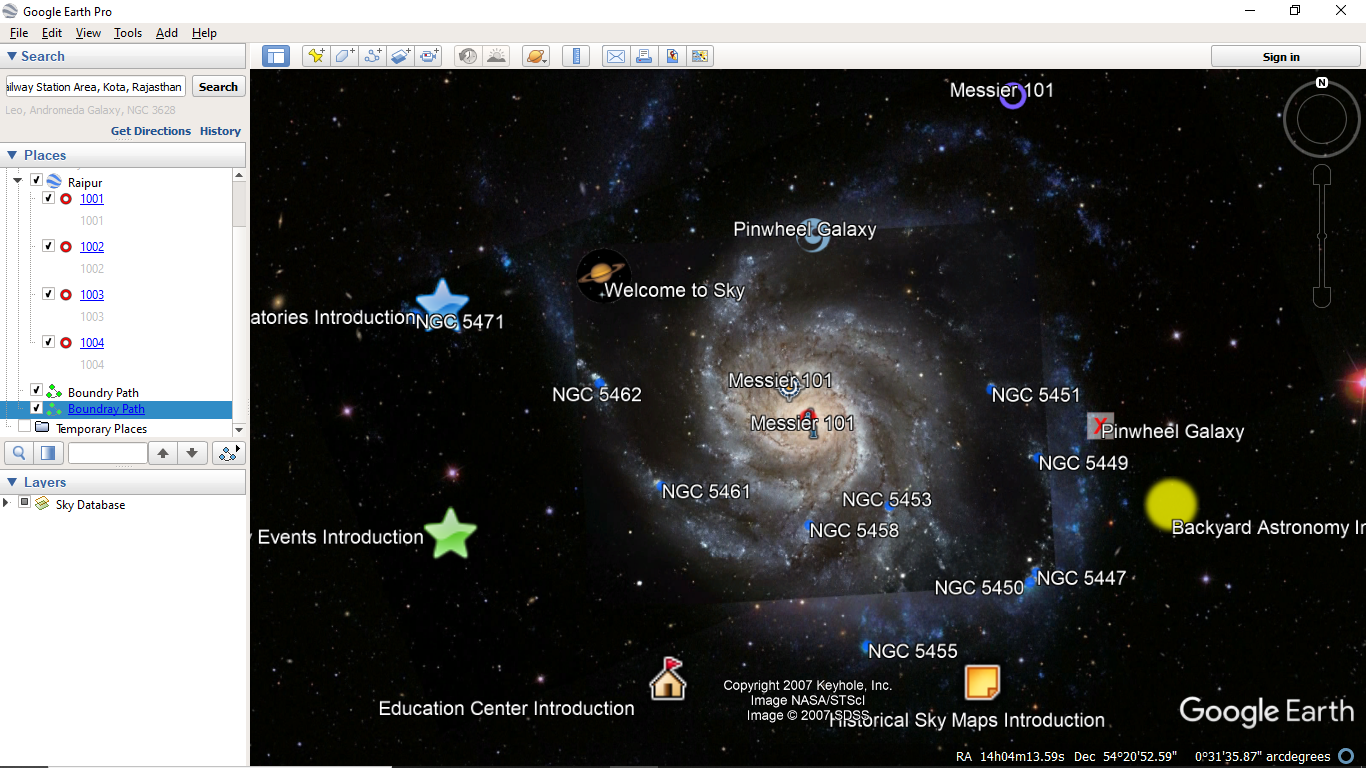This screenshot has width=1366, height=768.
Task: Click the Email envelope icon in toolbar
Action: pos(616,56)
